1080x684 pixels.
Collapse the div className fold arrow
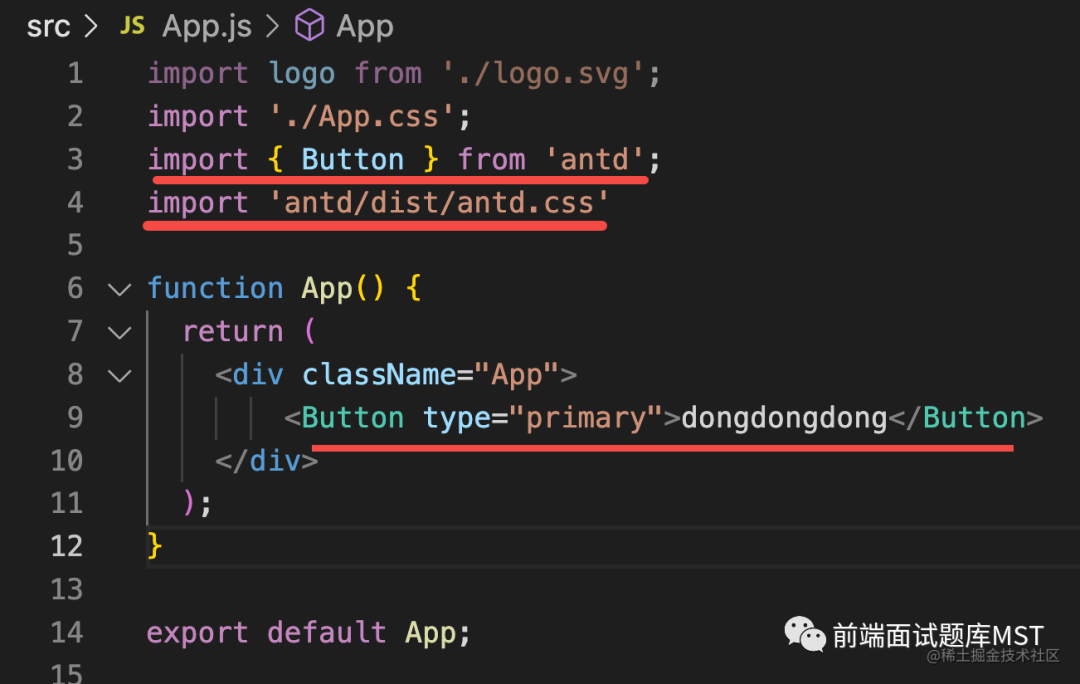coord(120,376)
